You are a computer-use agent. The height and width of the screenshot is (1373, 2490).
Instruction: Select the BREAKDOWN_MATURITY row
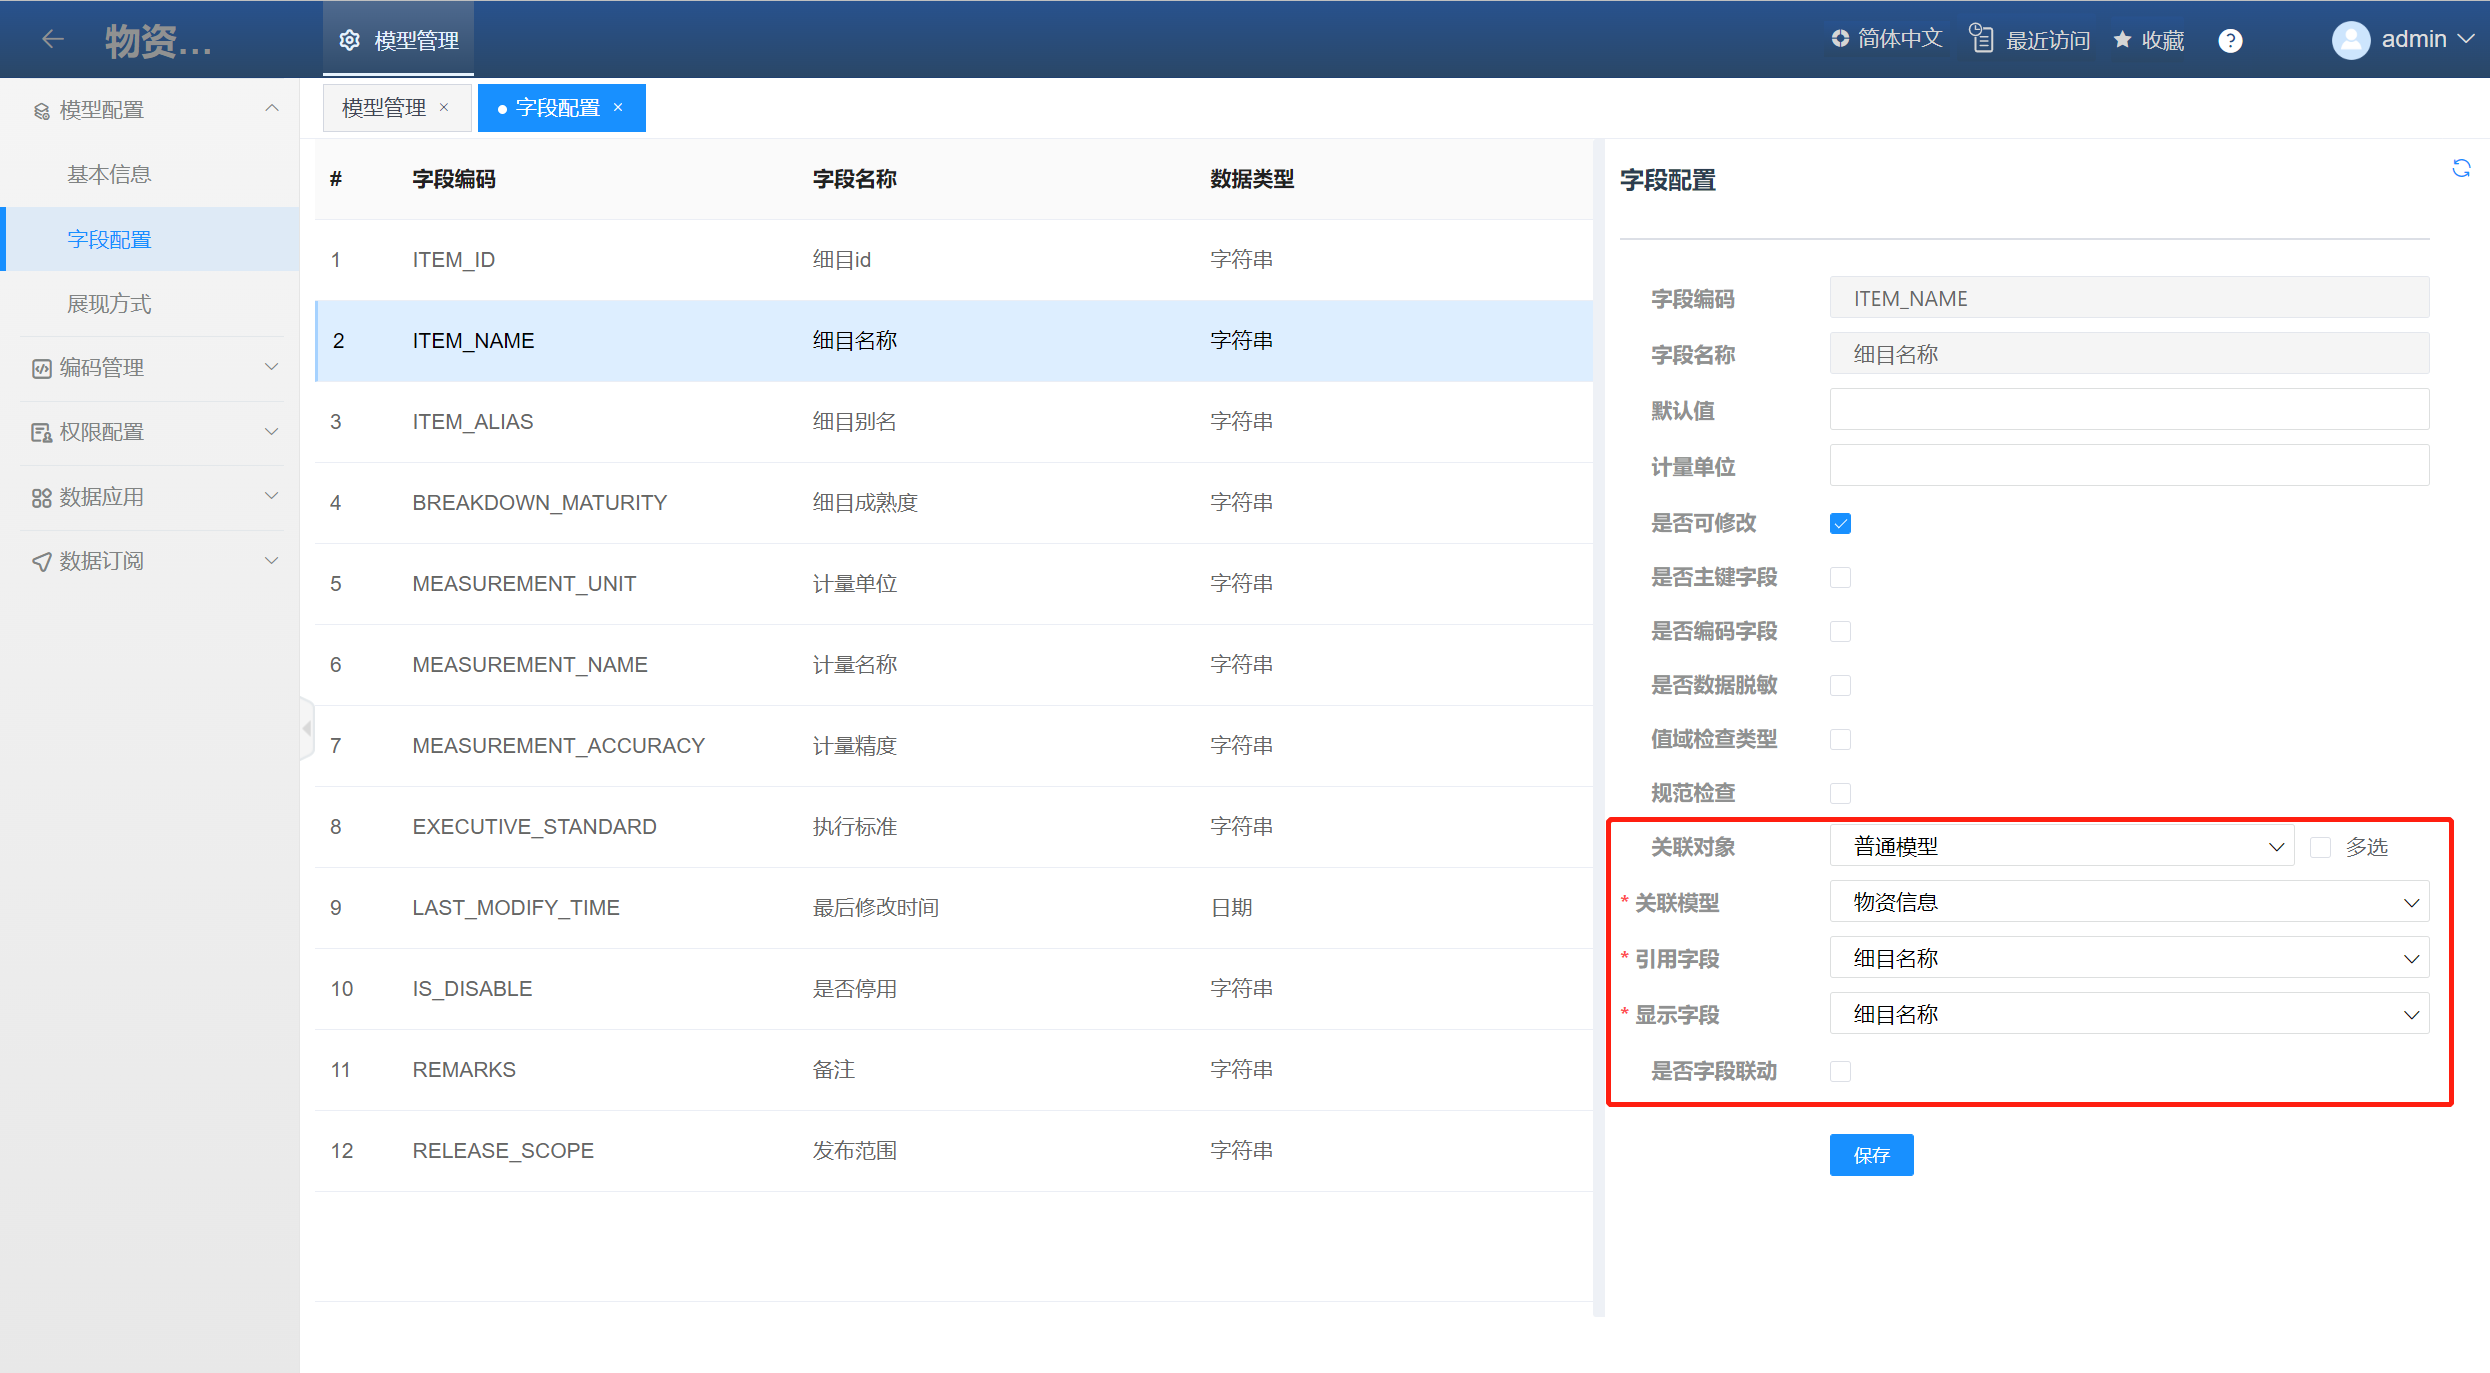[x=954, y=503]
